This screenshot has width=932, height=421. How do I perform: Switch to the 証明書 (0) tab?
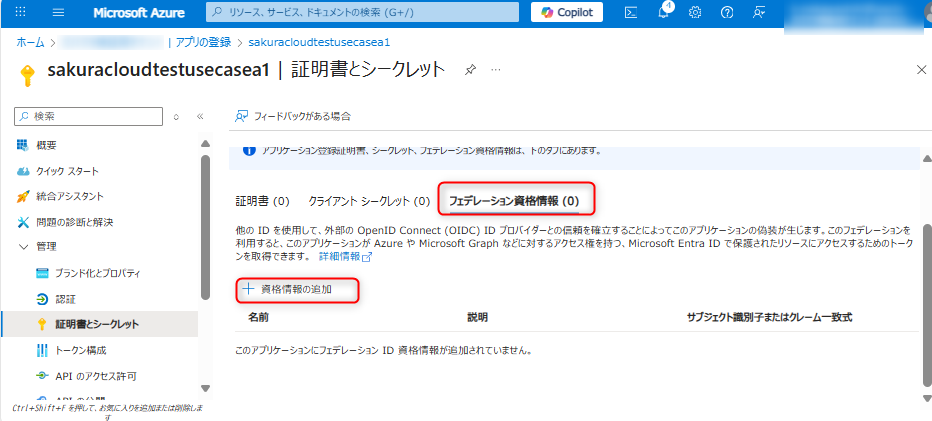click(x=262, y=202)
